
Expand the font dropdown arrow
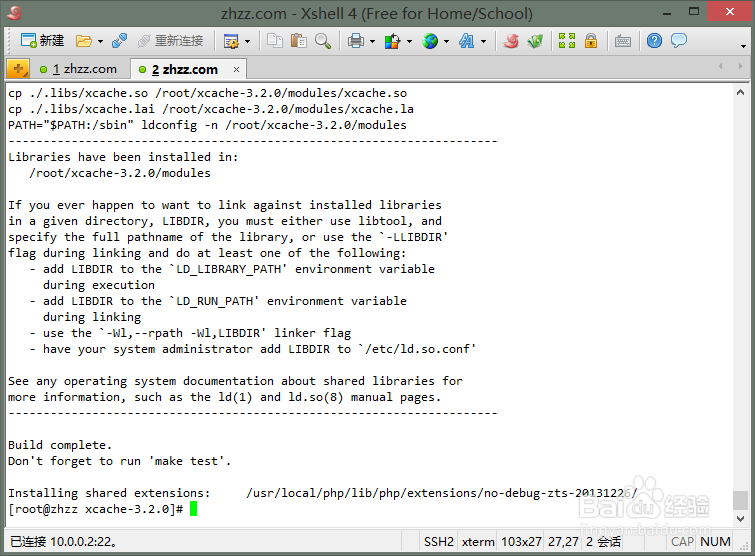(483, 41)
